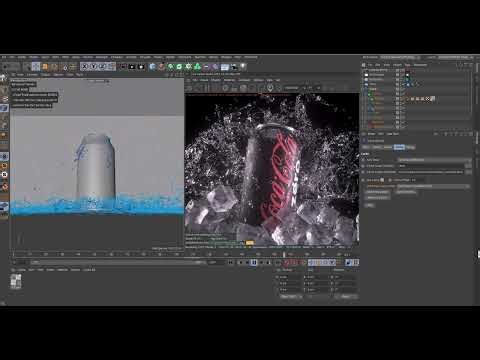Click the coordinate system icon beside Z
The height and width of the screenshot is (360, 480).
111,67
